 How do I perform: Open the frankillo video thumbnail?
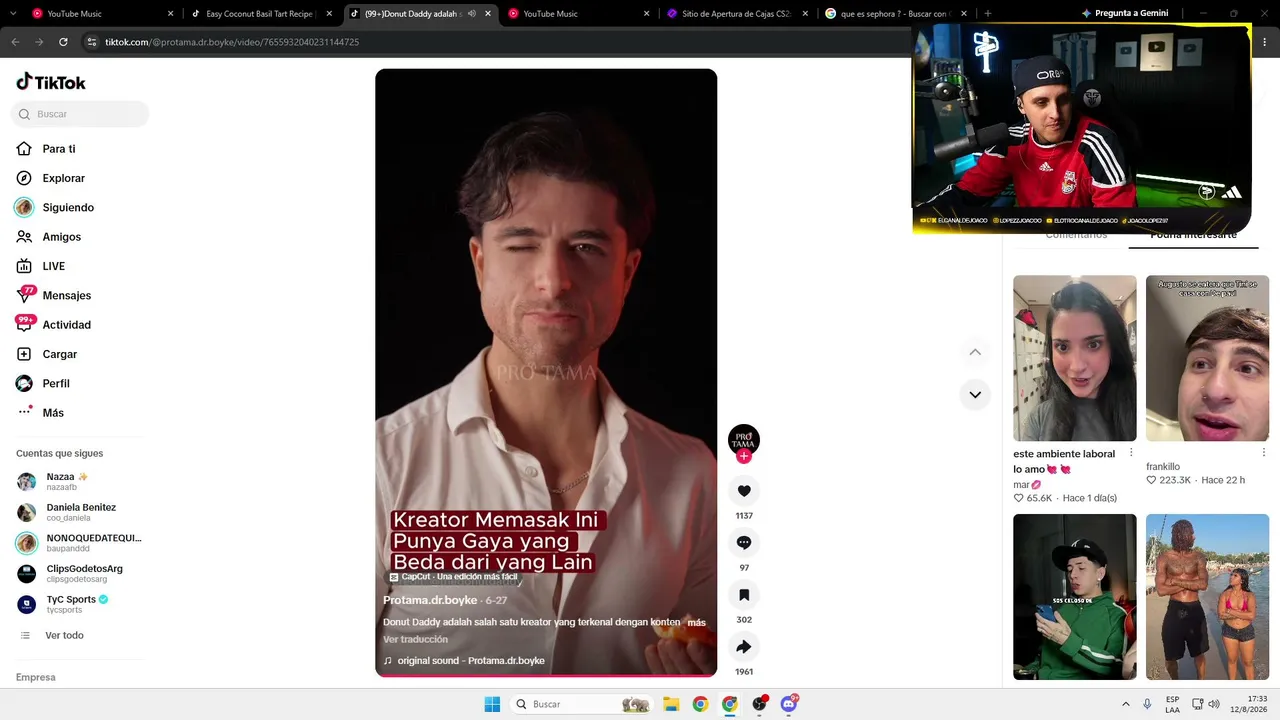[x=1207, y=358]
